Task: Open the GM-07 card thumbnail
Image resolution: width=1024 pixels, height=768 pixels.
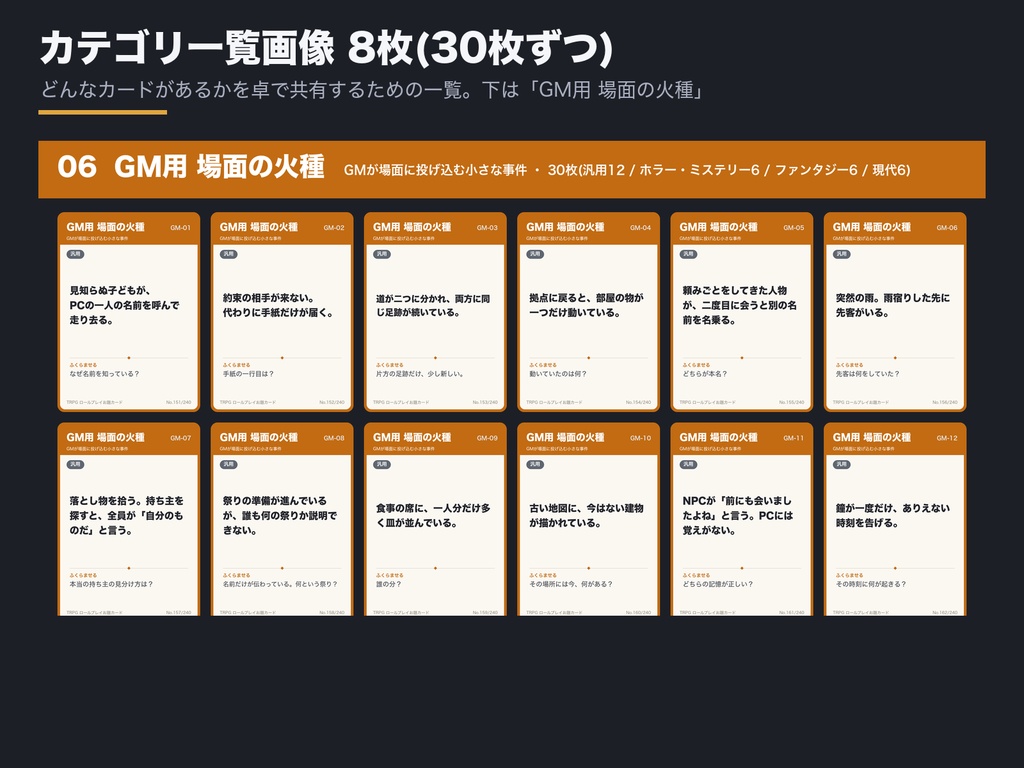Action: 129,519
